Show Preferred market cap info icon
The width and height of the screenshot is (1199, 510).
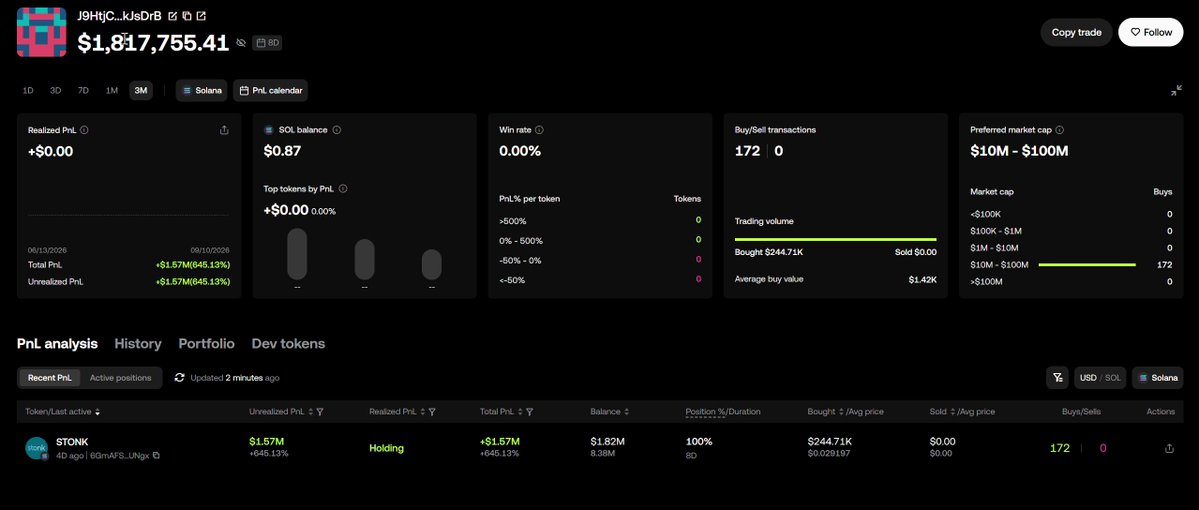pyautogui.click(x=1059, y=130)
